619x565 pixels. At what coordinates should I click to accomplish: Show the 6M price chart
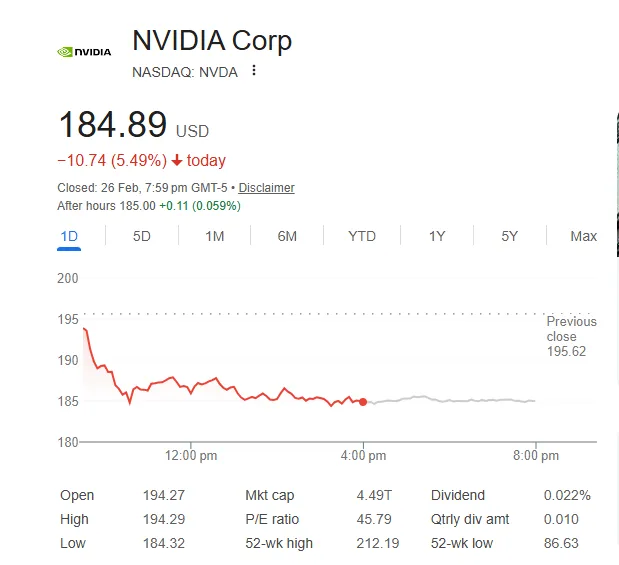[x=287, y=237]
